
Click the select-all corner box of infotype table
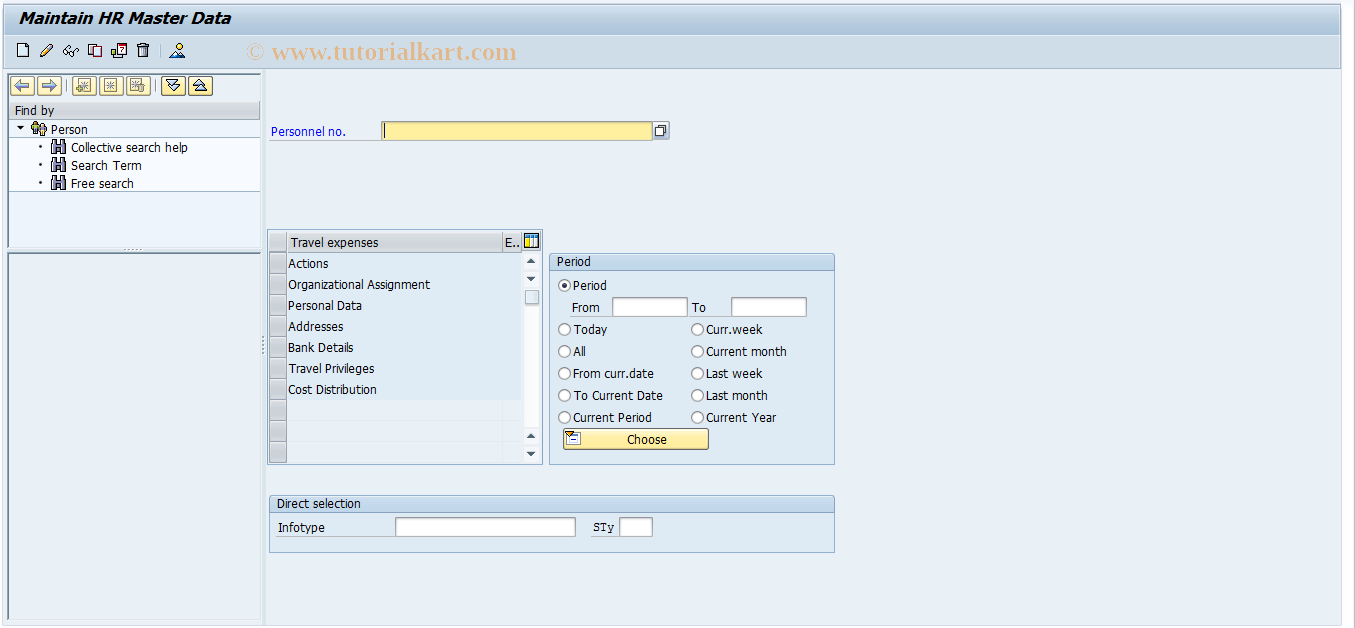pyautogui.click(x=278, y=242)
